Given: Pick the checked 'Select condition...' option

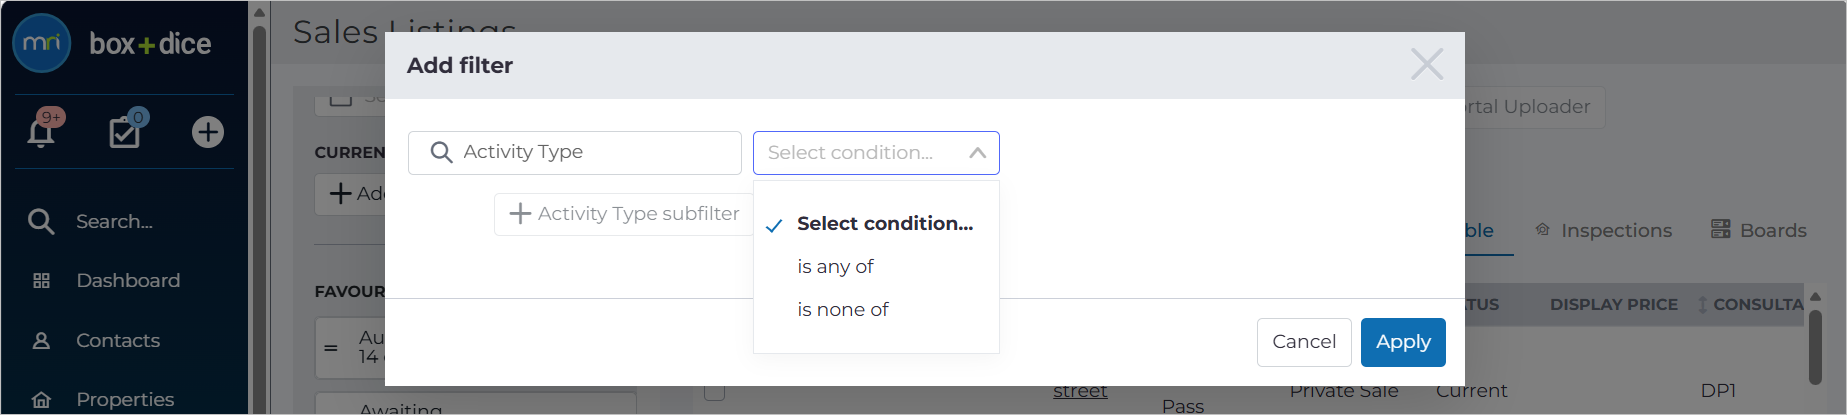Looking at the screenshot, I should click(885, 224).
